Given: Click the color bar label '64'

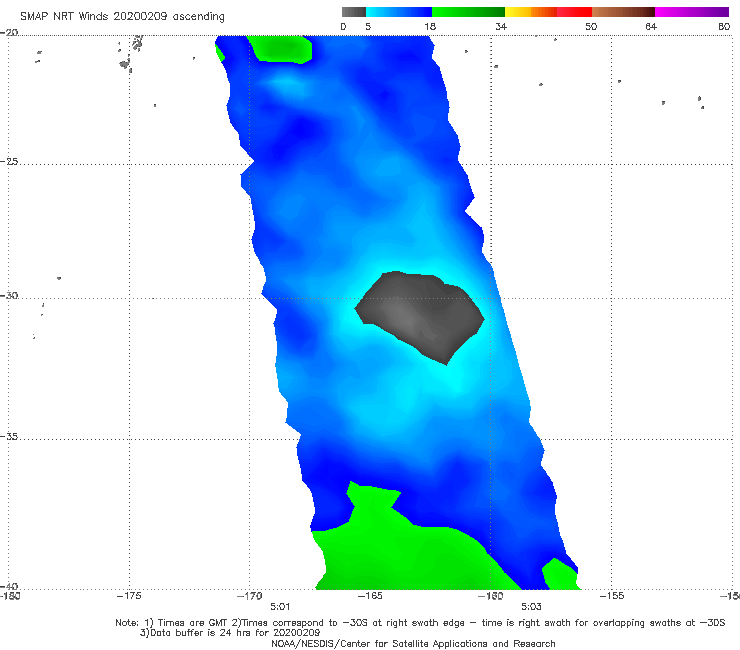Looking at the screenshot, I should click(651, 26).
